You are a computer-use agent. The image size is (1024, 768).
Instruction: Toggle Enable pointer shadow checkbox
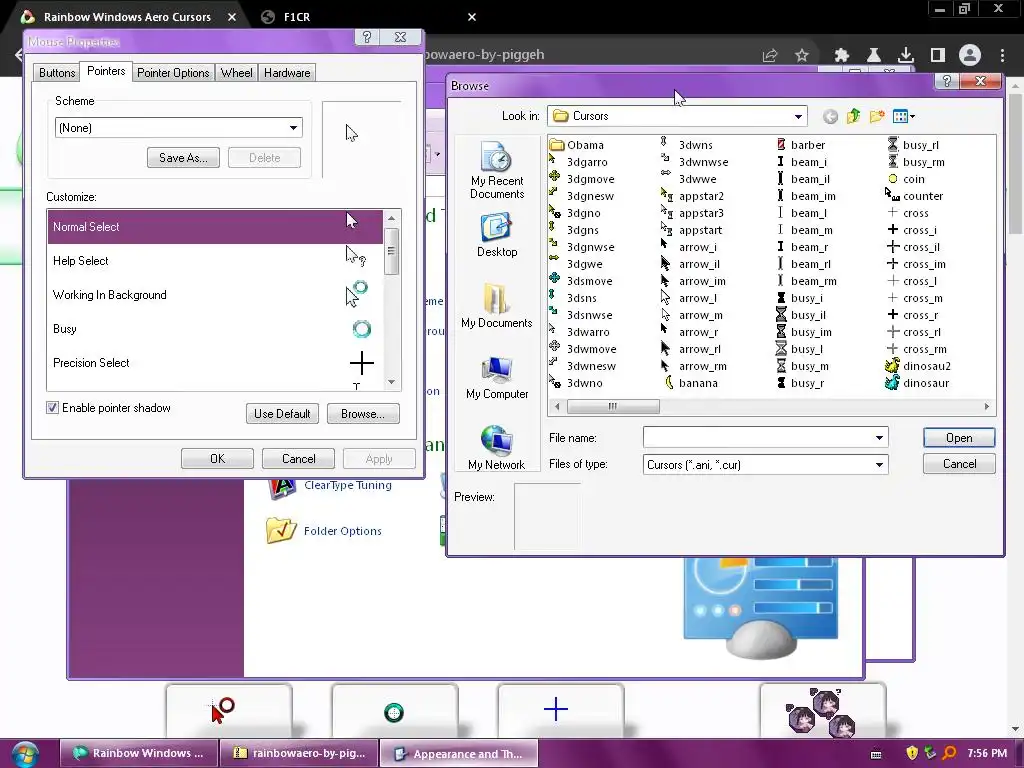[x=52, y=408]
